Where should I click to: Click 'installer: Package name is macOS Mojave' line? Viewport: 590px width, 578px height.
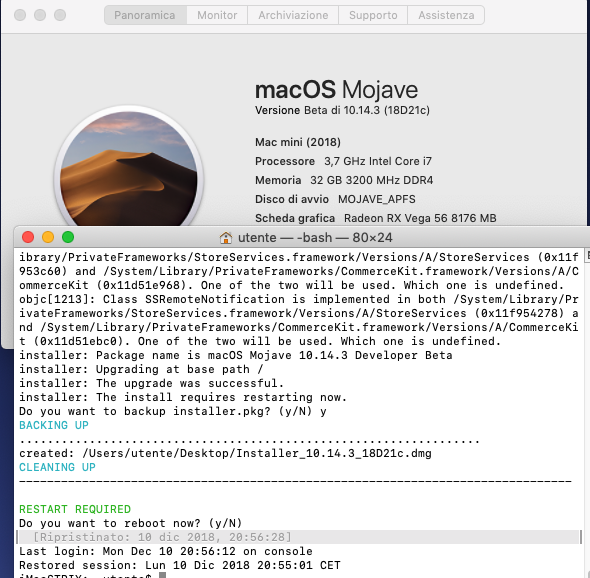[x=236, y=355]
